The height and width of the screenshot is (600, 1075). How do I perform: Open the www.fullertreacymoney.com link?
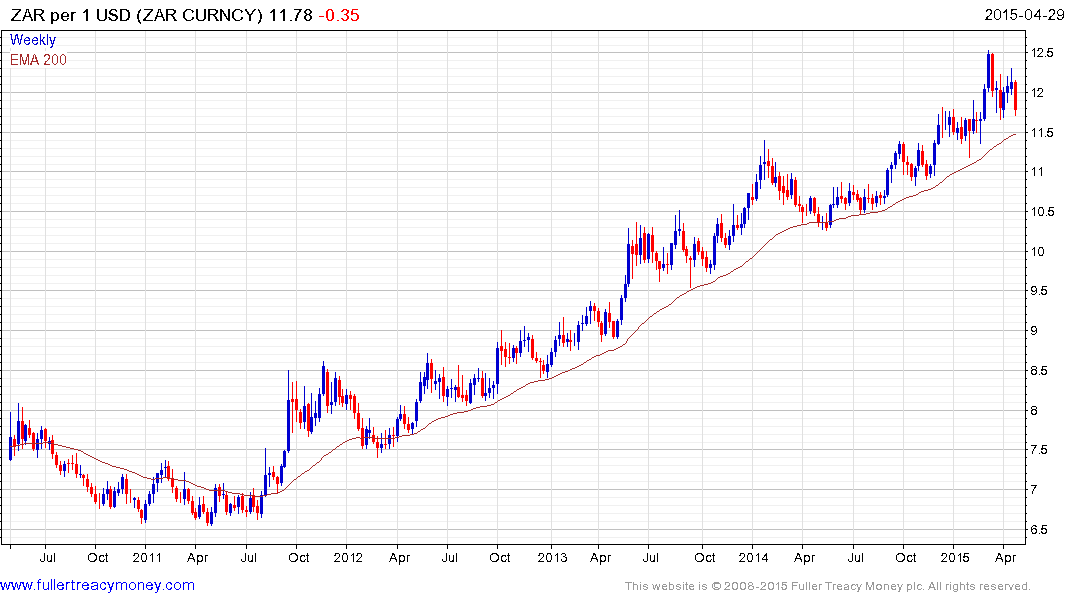[x=97, y=585]
